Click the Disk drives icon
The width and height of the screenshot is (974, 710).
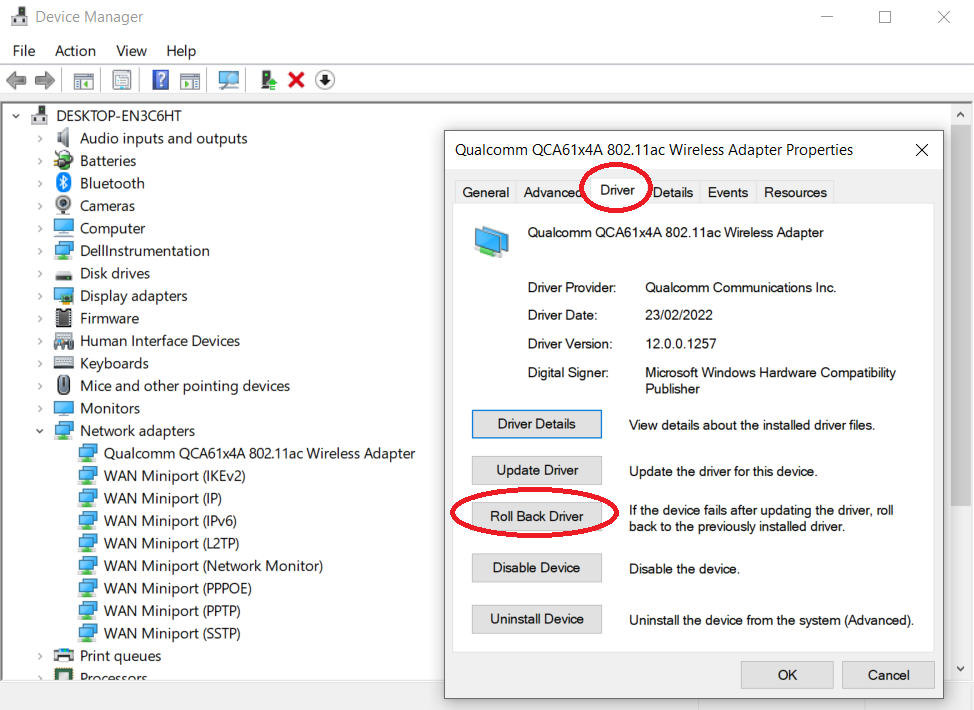tap(63, 275)
